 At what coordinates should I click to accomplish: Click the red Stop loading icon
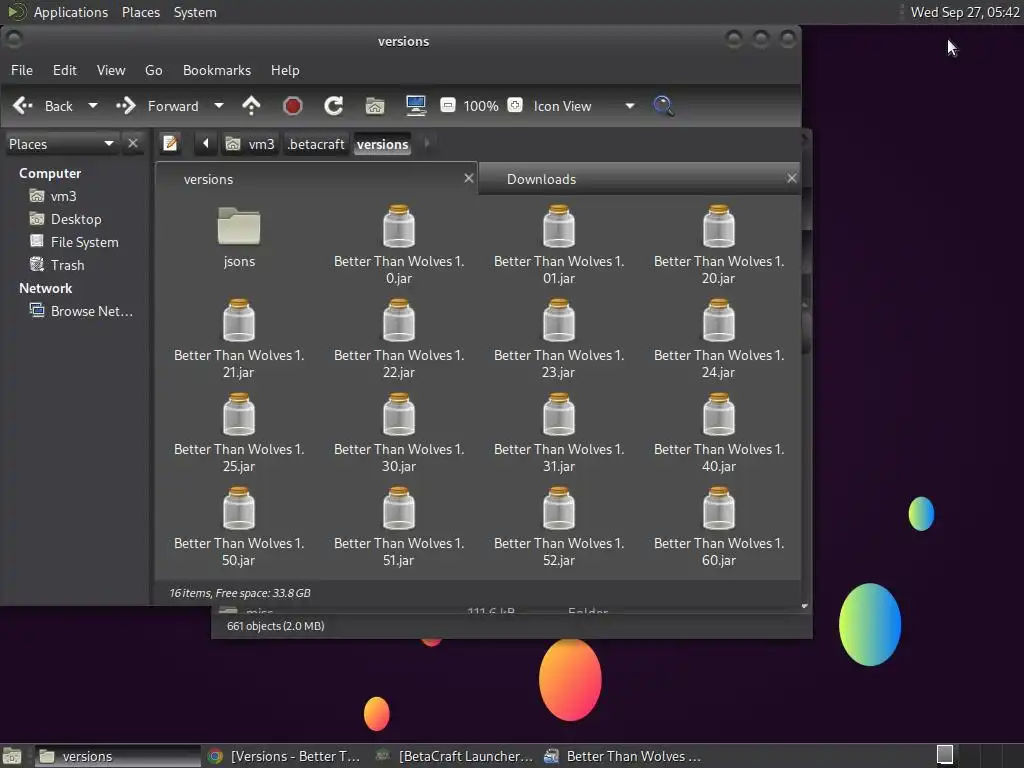pyautogui.click(x=293, y=106)
